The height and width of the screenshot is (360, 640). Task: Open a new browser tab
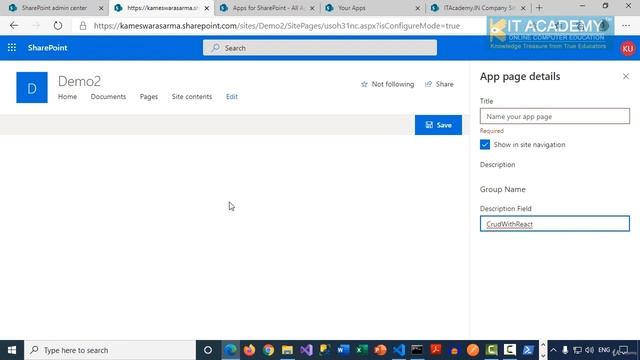point(539,8)
